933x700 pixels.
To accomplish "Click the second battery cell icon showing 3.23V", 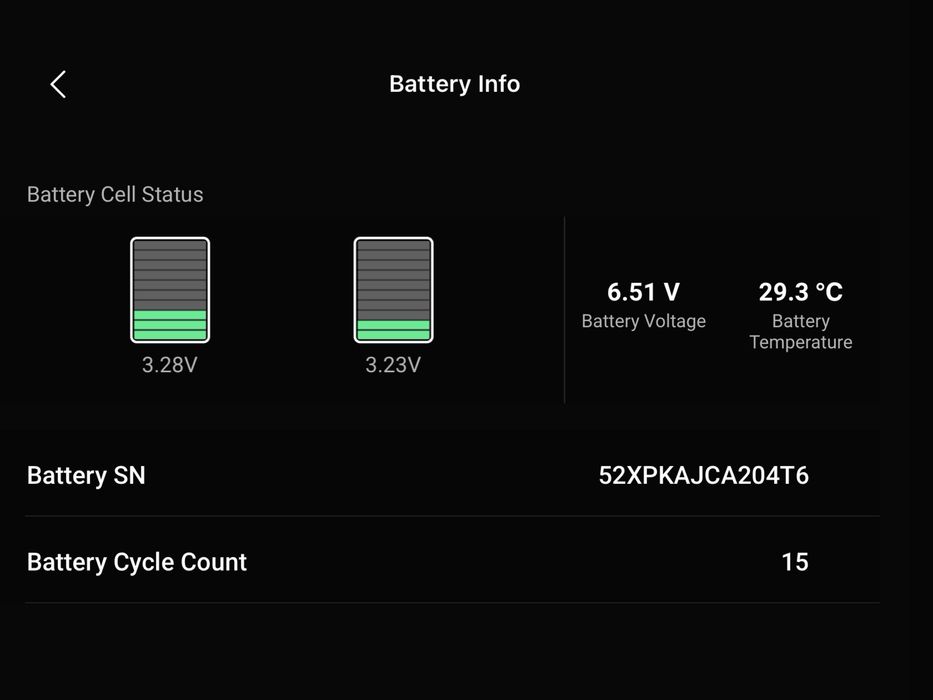I will [393, 290].
